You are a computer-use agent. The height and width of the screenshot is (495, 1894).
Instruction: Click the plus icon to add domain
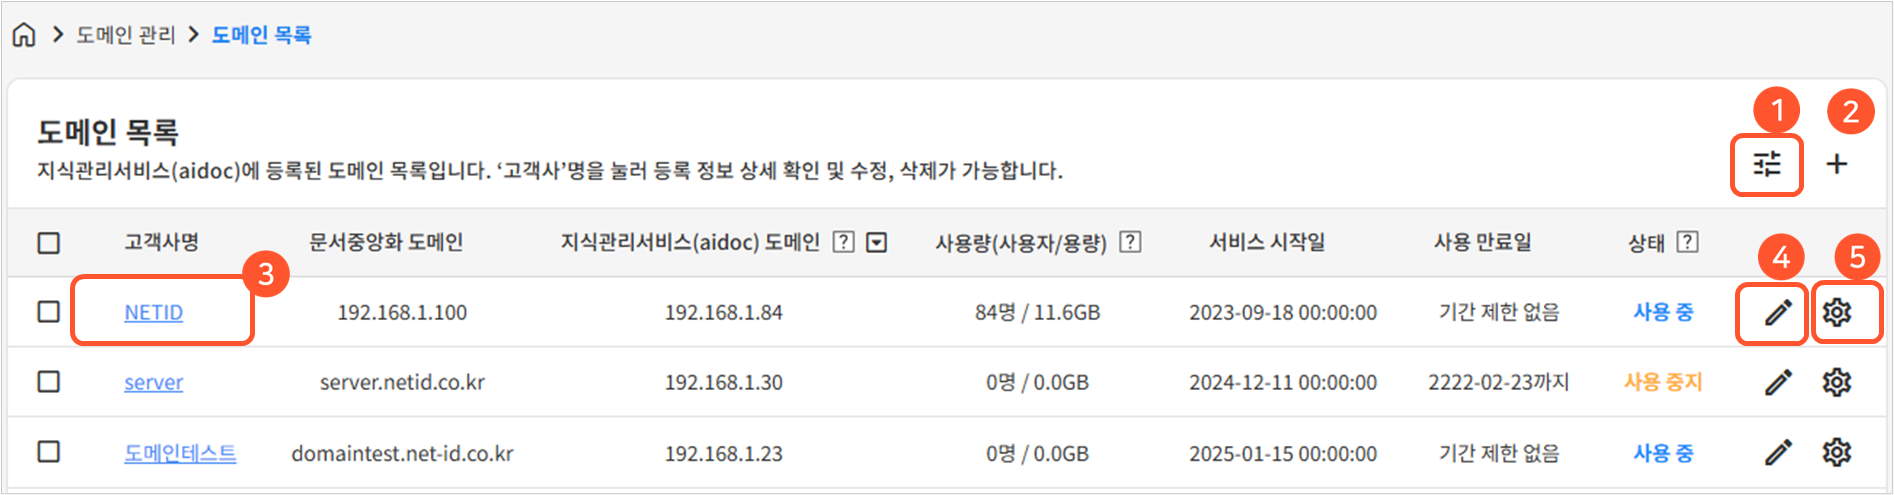(x=1837, y=164)
